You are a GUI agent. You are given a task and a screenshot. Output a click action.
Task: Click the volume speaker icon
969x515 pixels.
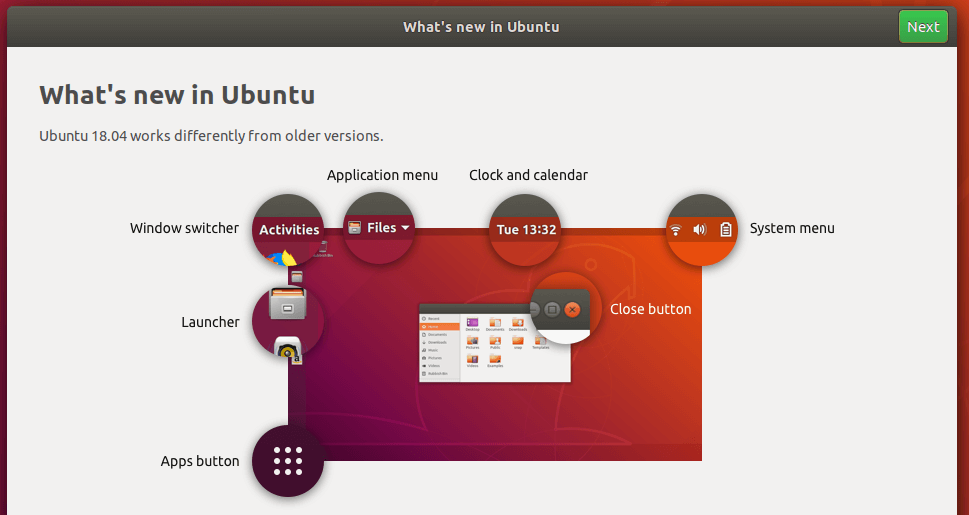pos(700,229)
